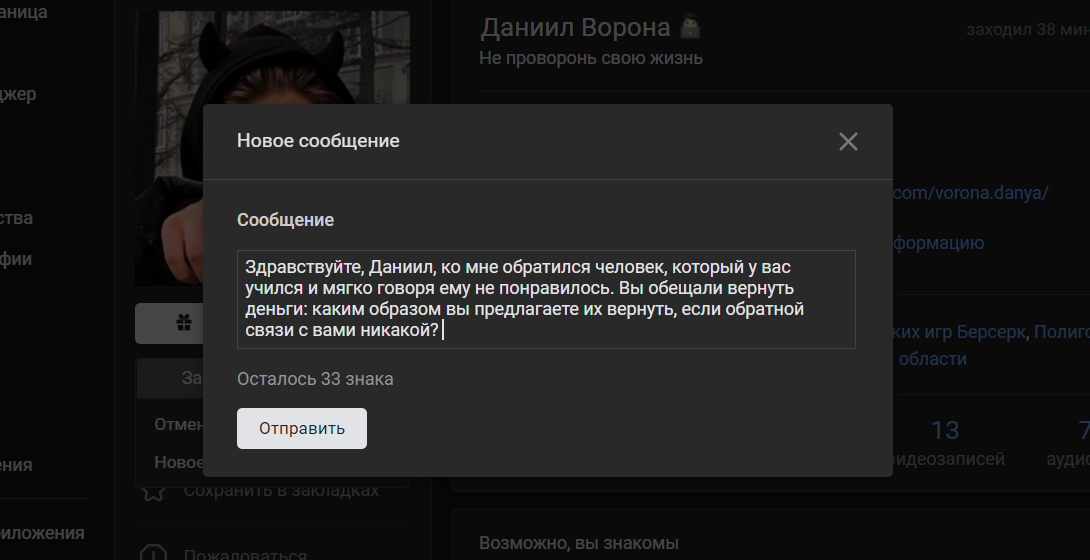The width and height of the screenshot is (1090, 560).
Task: Click the Берсерк games link
Action: tap(959, 332)
